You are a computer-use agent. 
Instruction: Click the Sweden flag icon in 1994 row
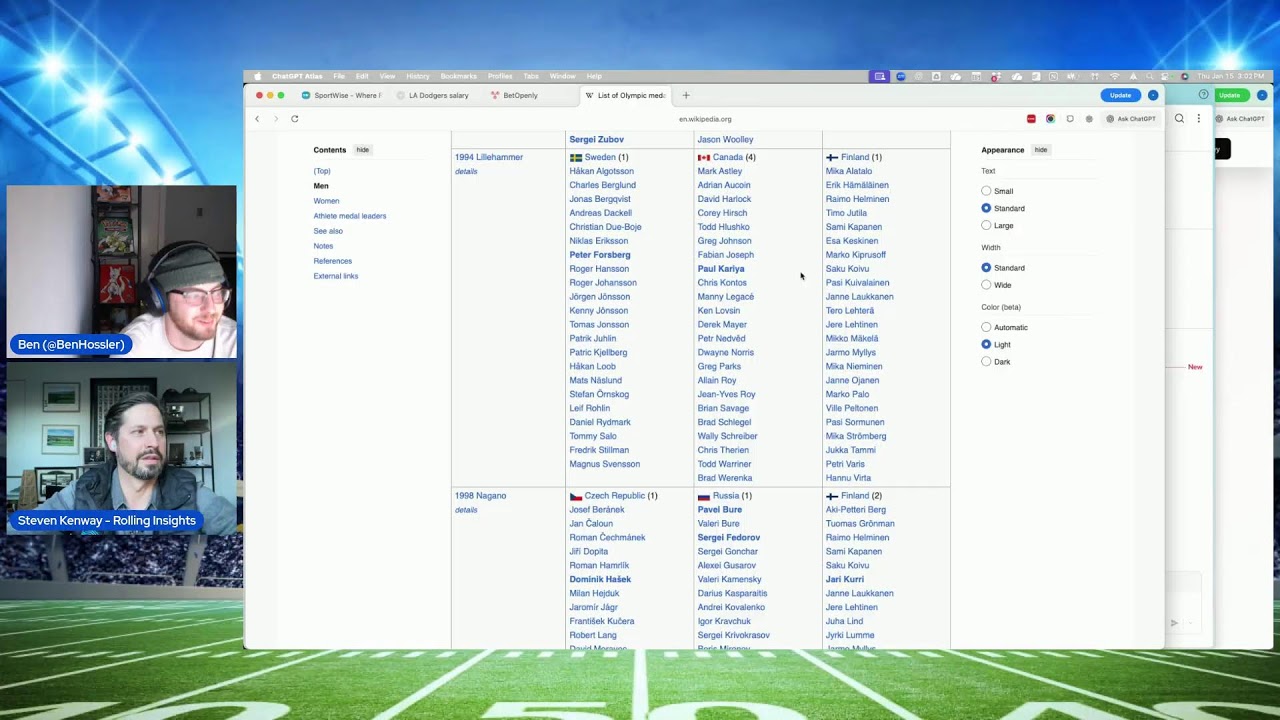click(576, 157)
